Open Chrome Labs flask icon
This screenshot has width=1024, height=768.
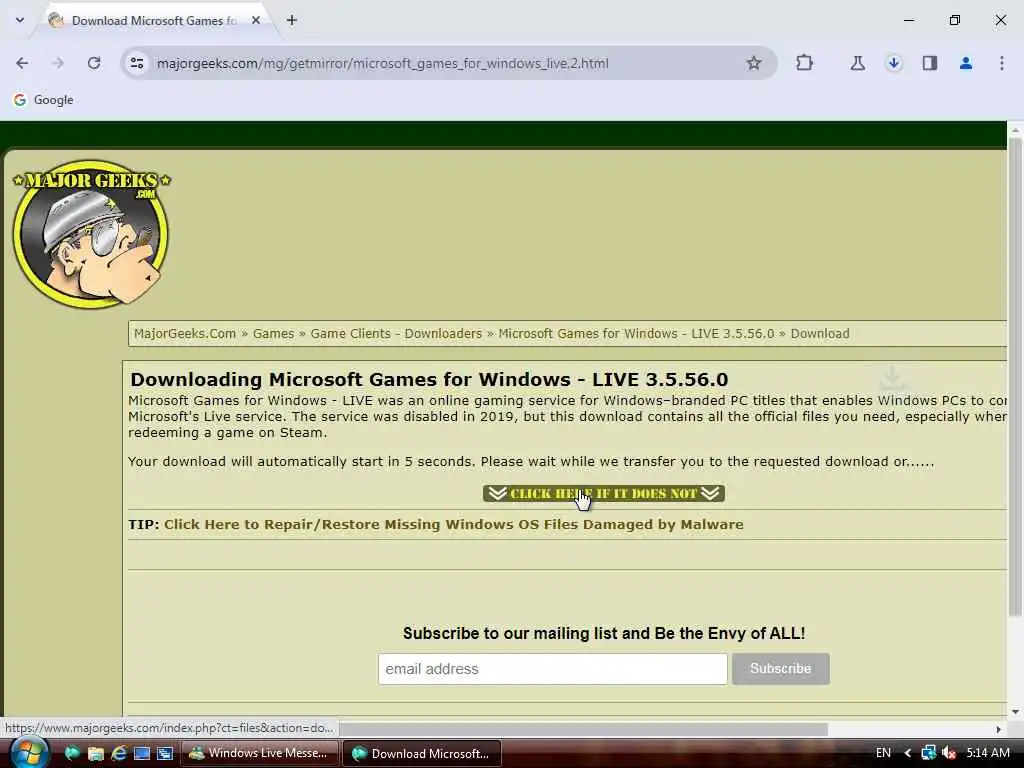(857, 63)
